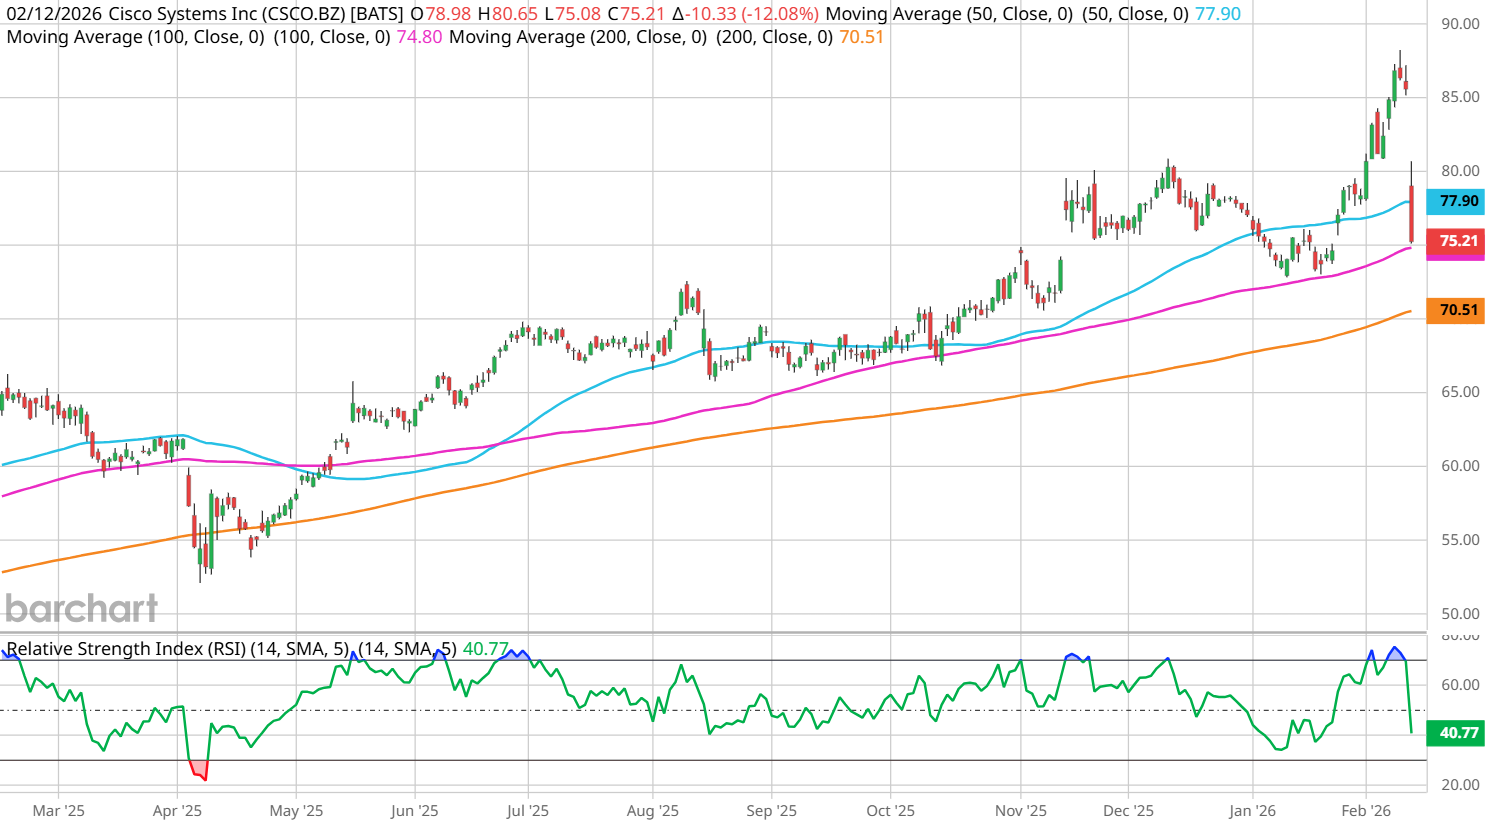Click the "90.00" price axis label
1486x826 pixels.
tap(1460, 24)
